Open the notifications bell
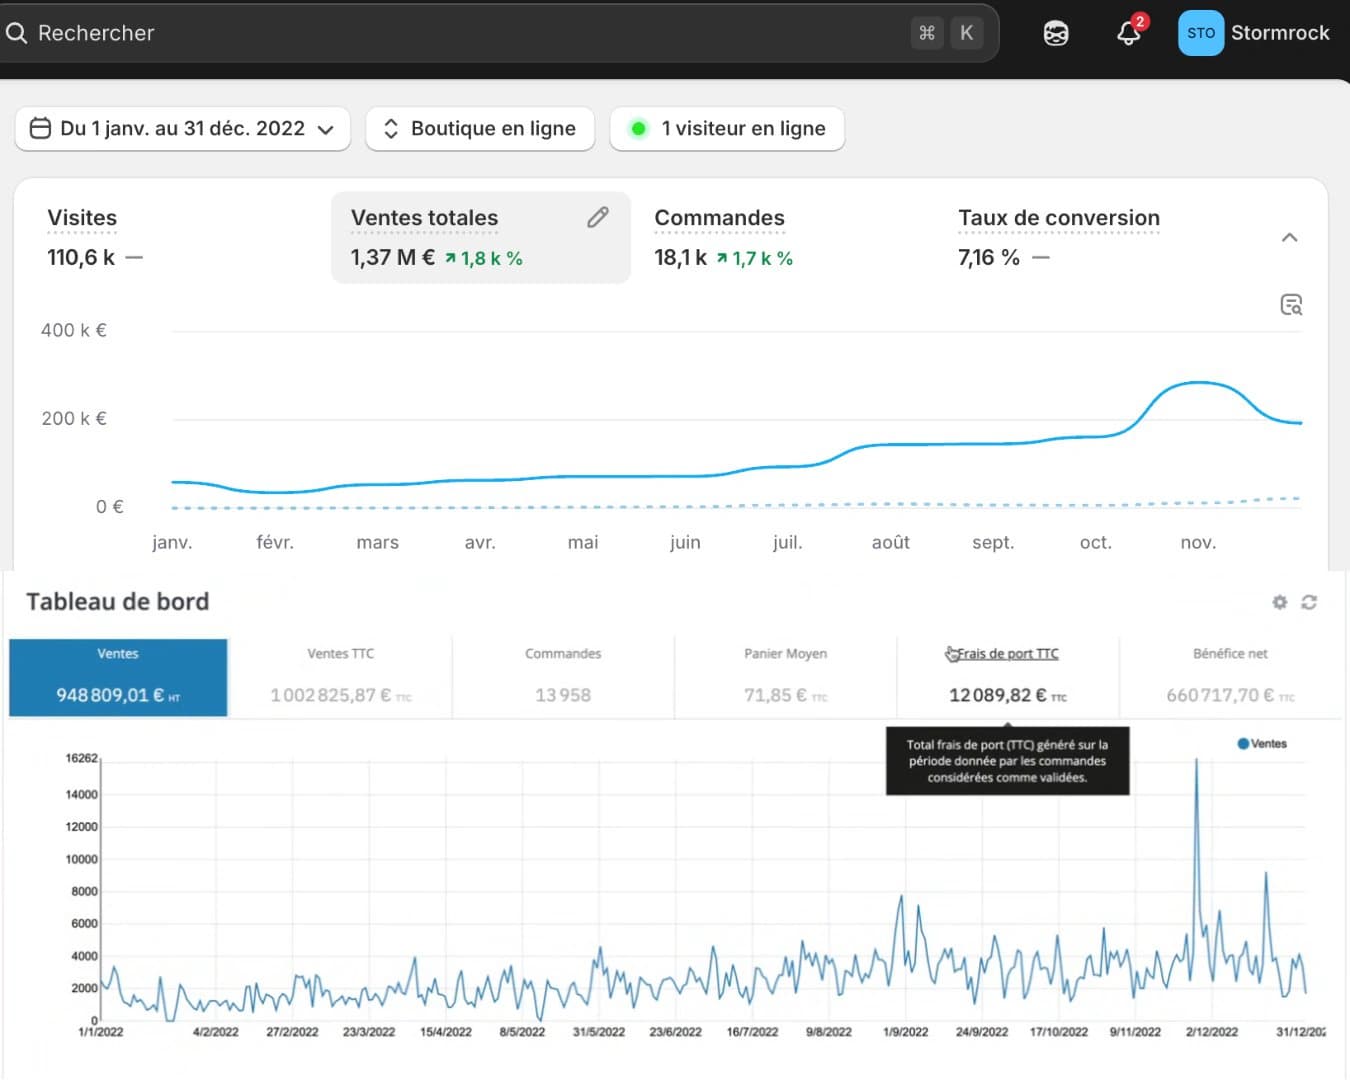The width and height of the screenshot is (1350, 1080). pos(1129,33)
